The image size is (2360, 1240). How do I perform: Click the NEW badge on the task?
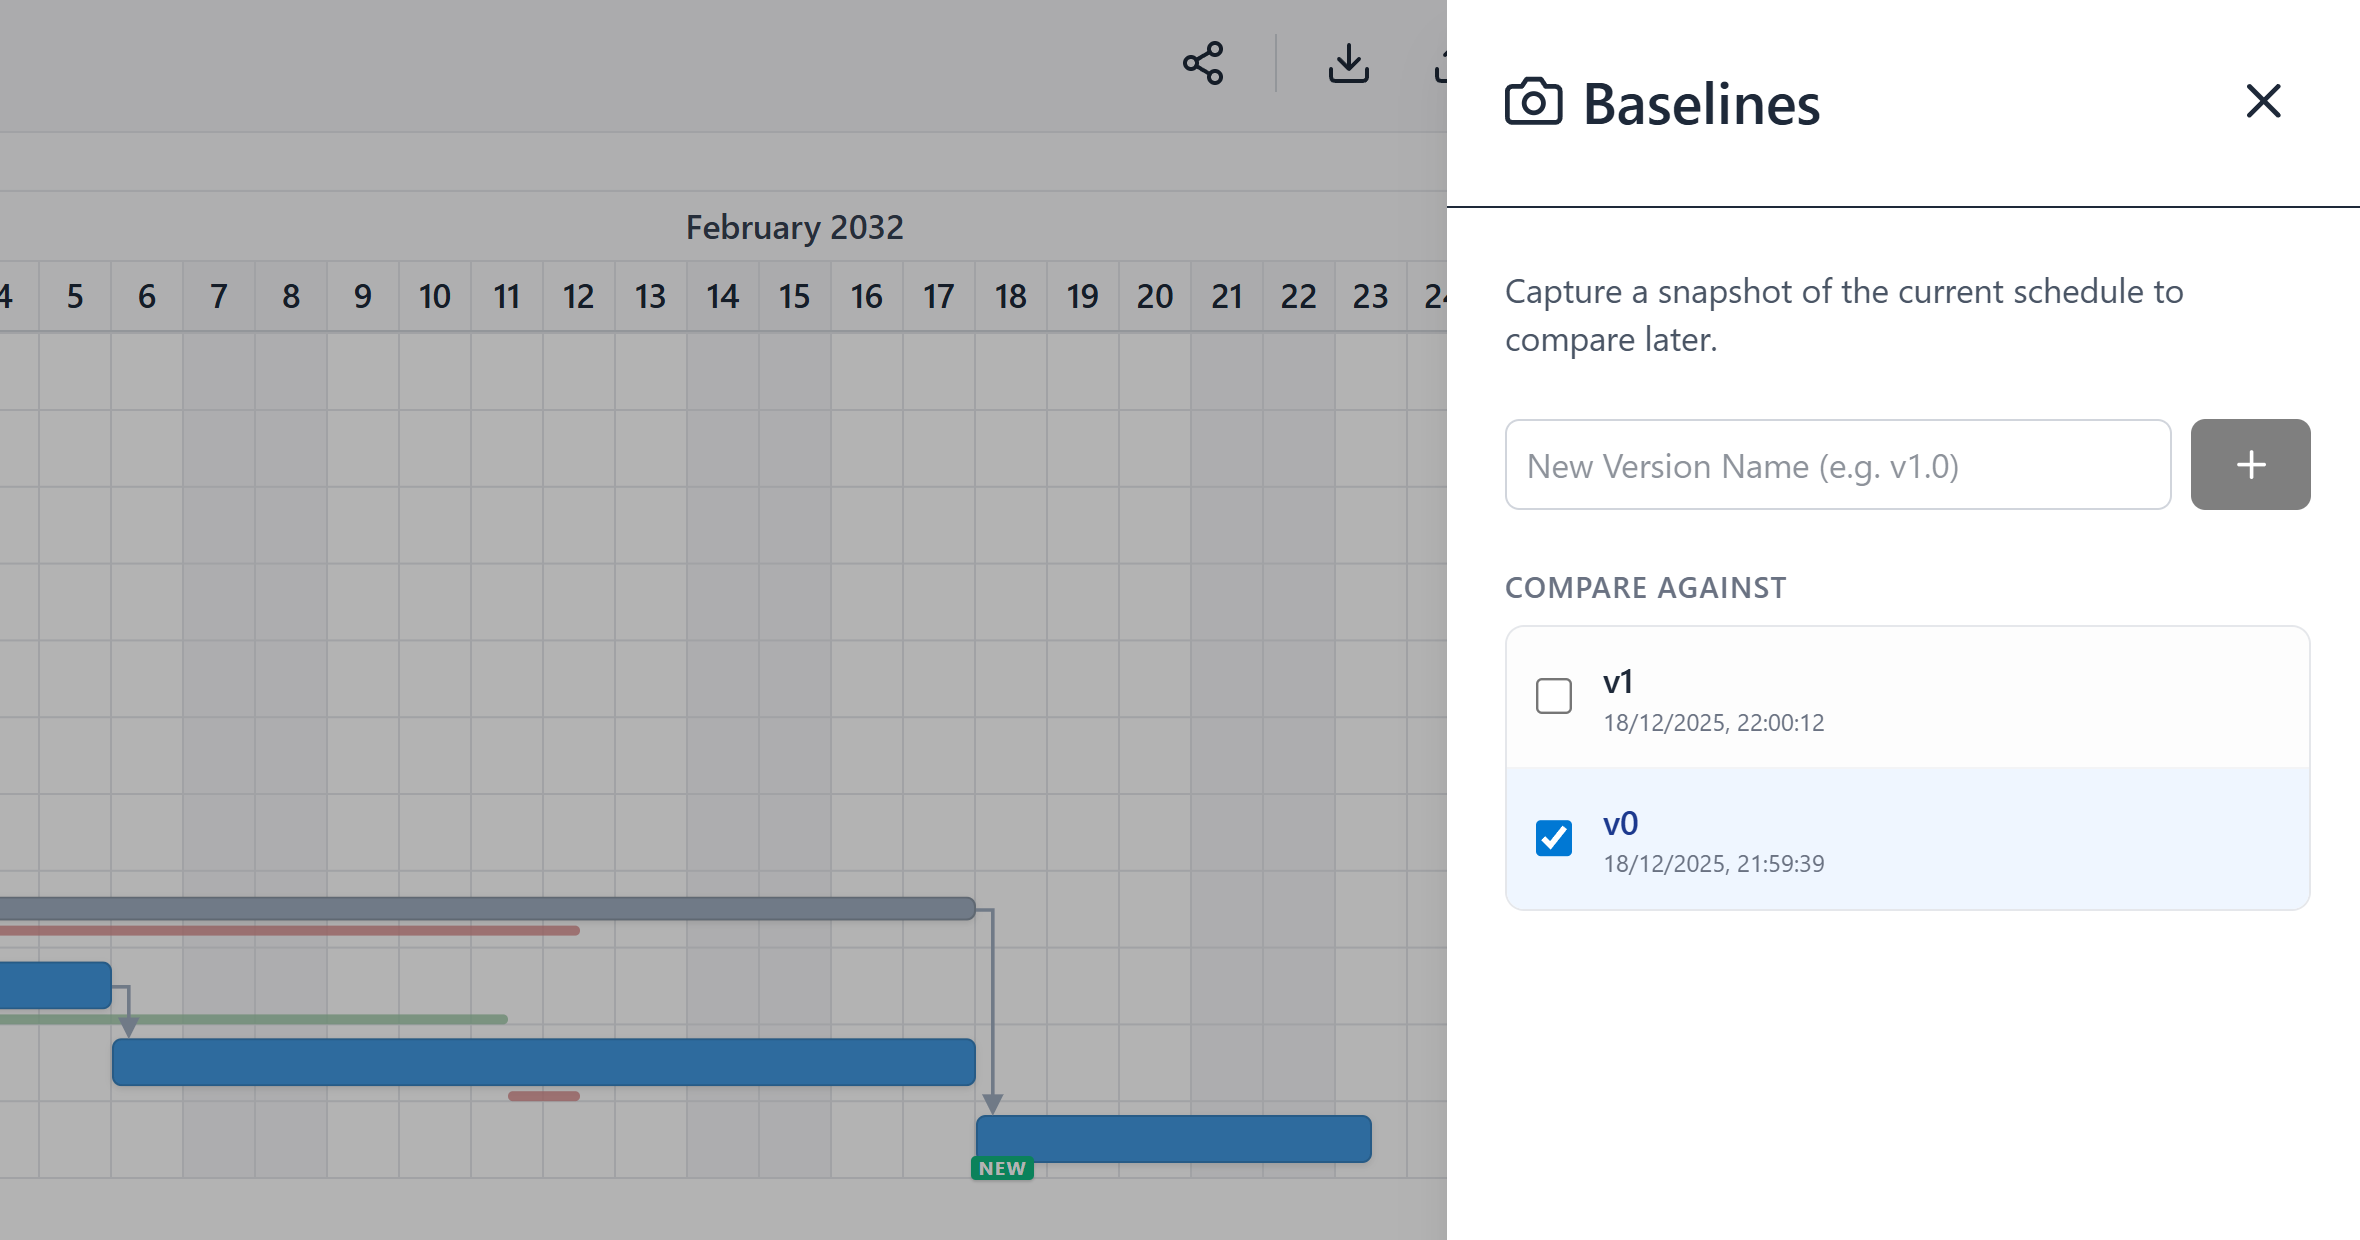[x=1001, y=1167]
